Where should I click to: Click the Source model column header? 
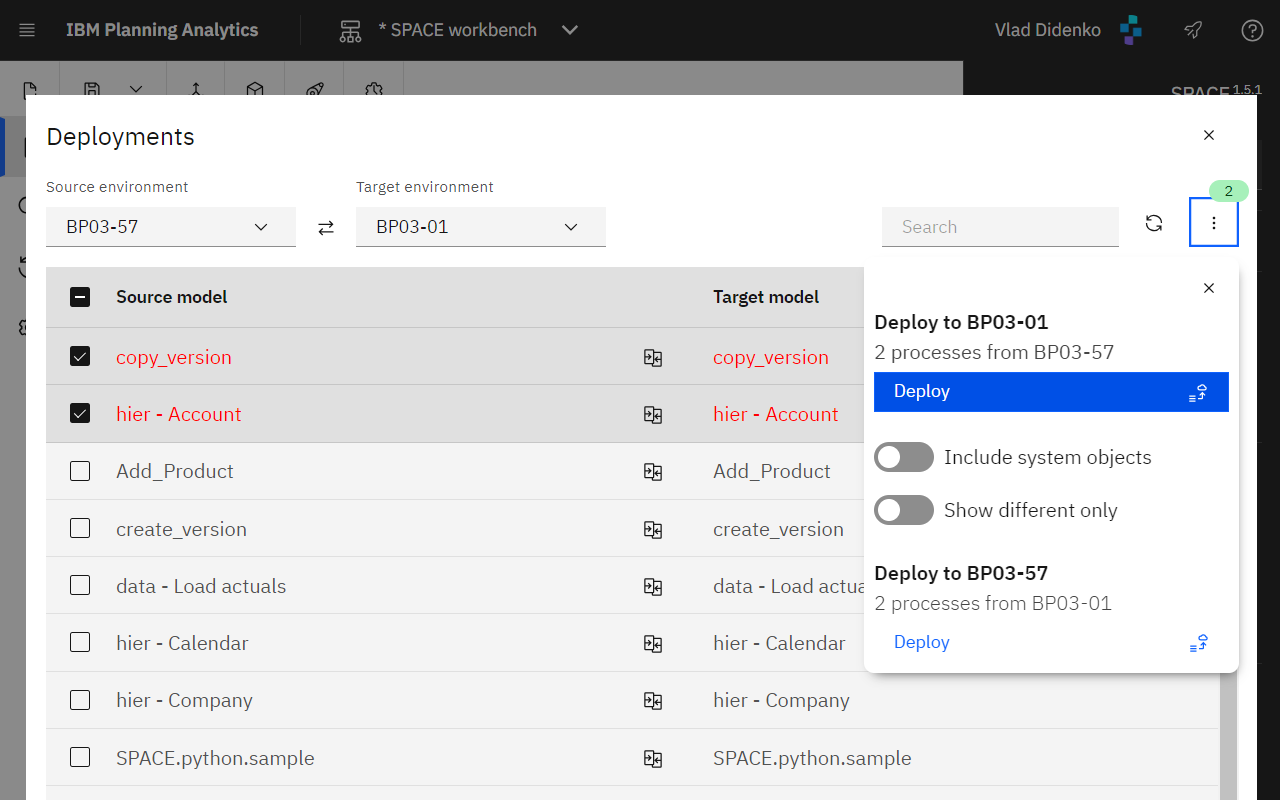tap(172, 297)
